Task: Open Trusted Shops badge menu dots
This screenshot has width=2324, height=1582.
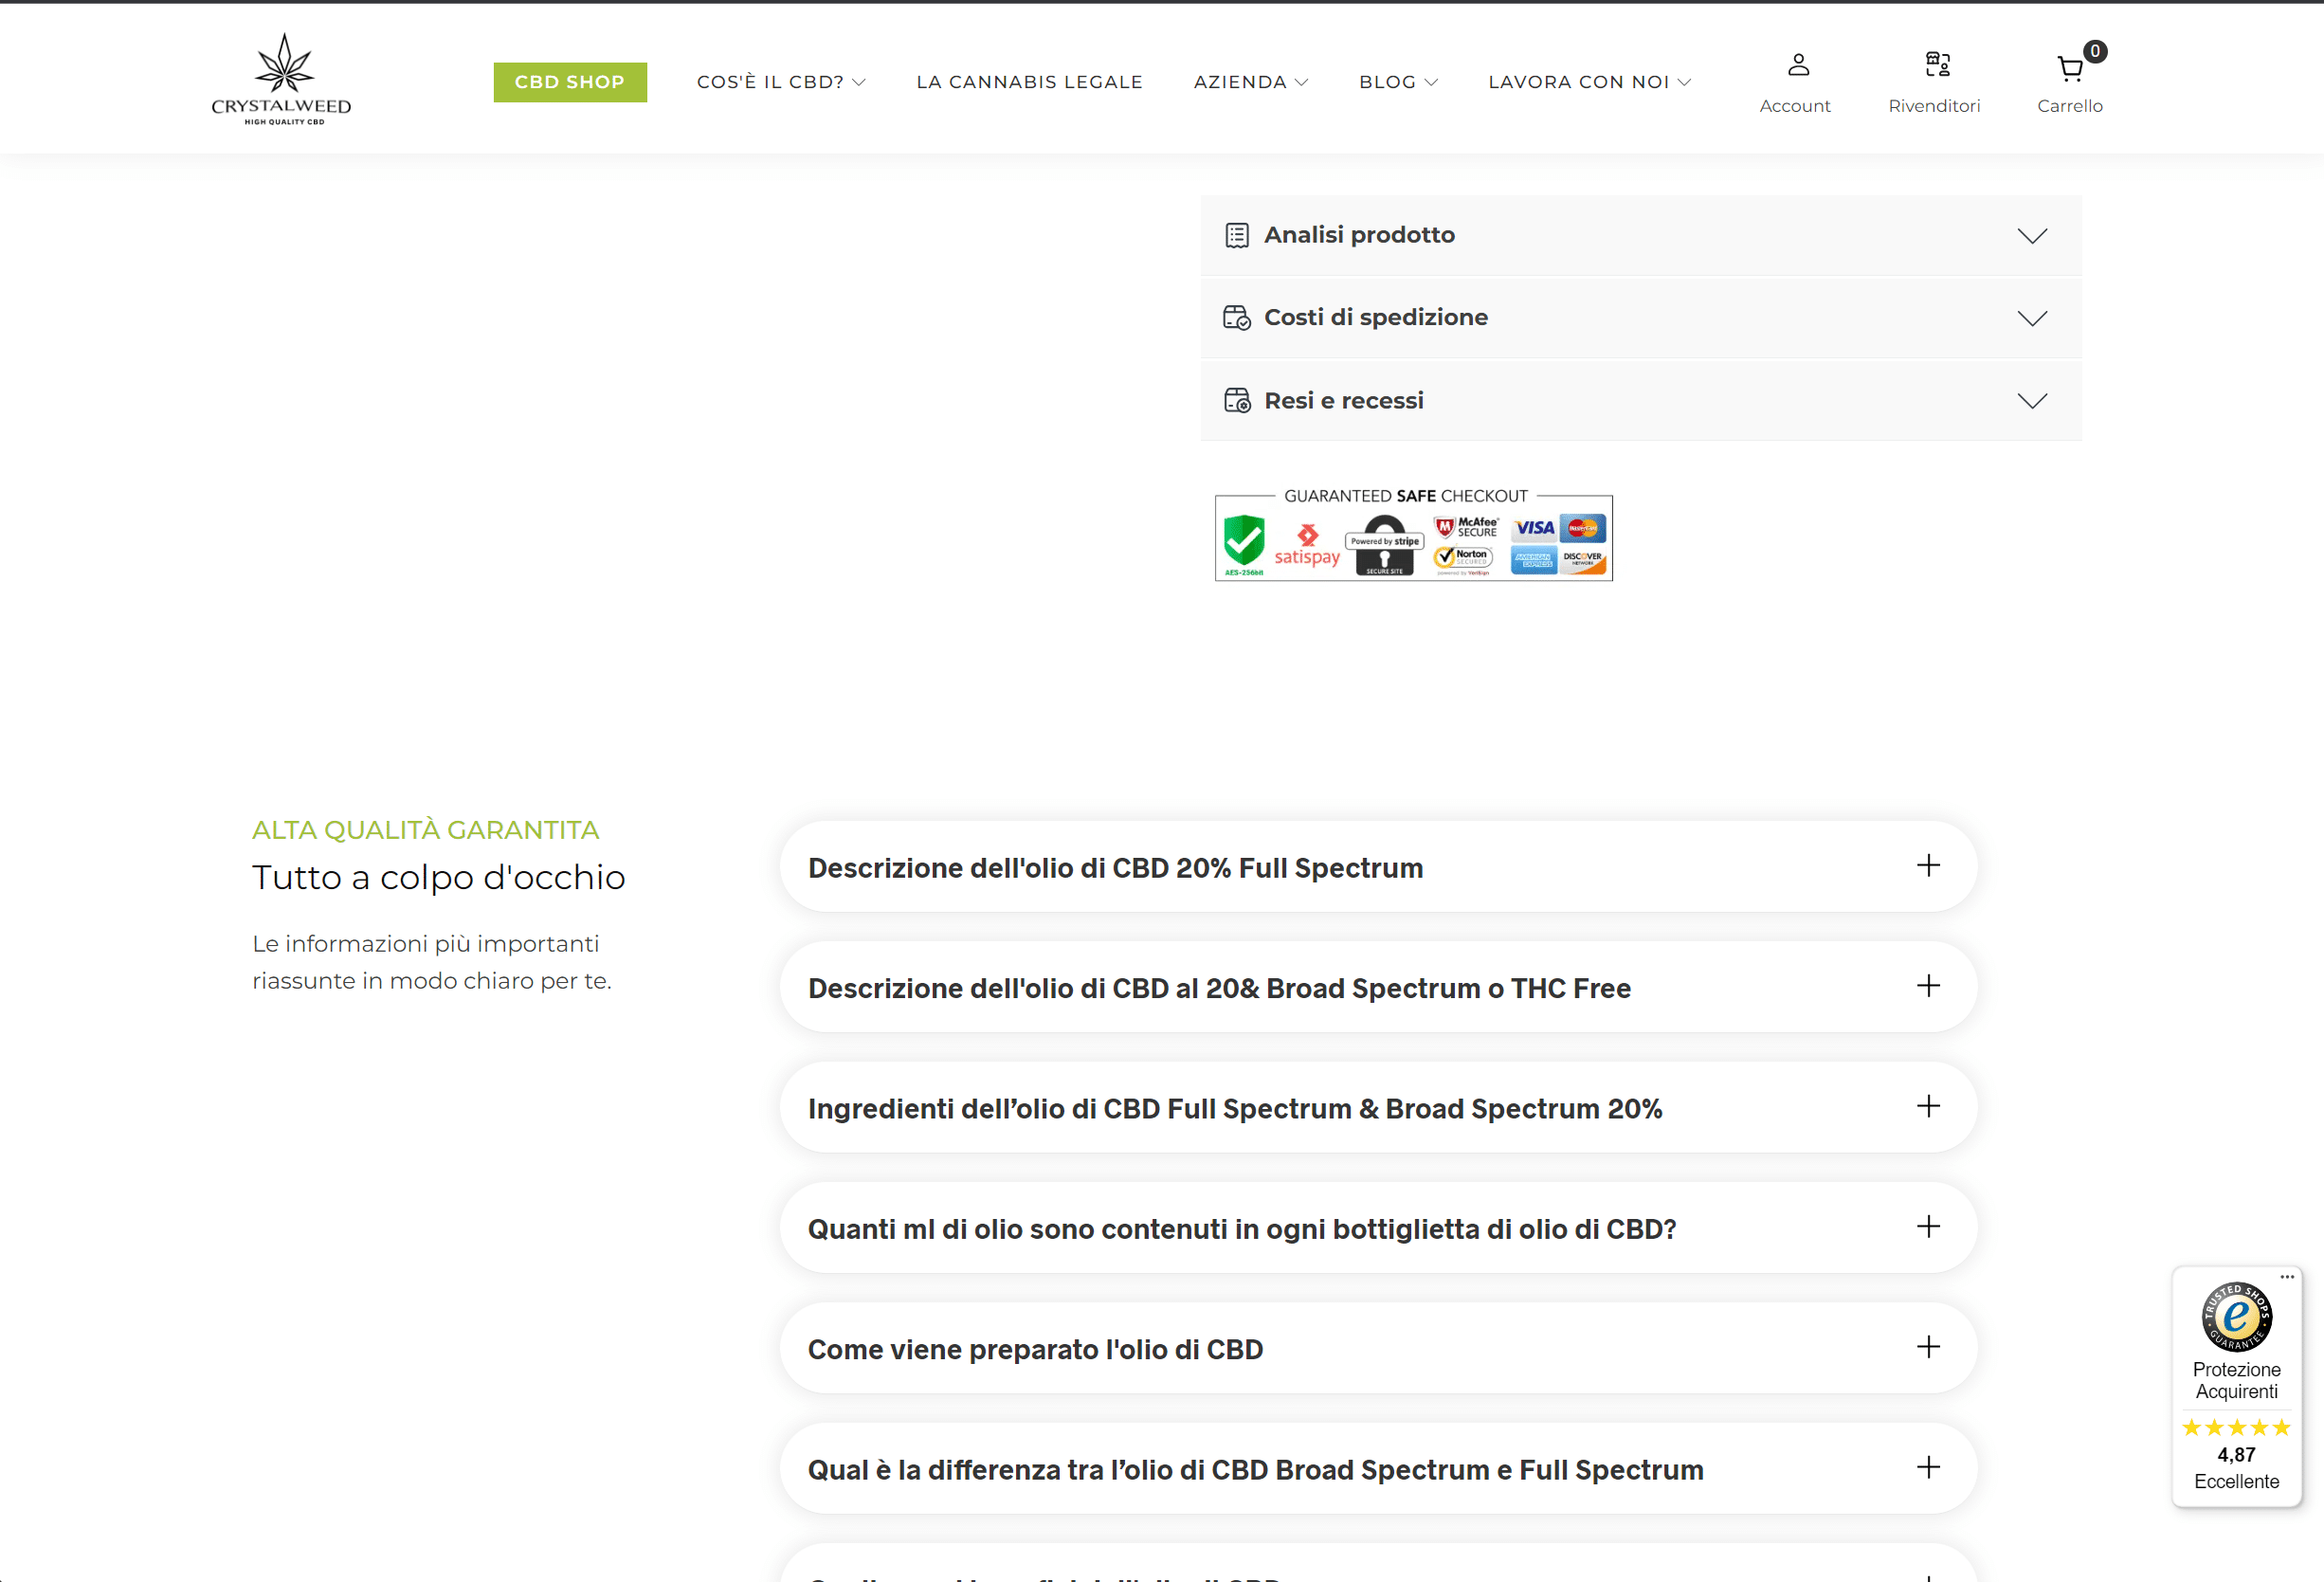Action: pos(2287,1277)
